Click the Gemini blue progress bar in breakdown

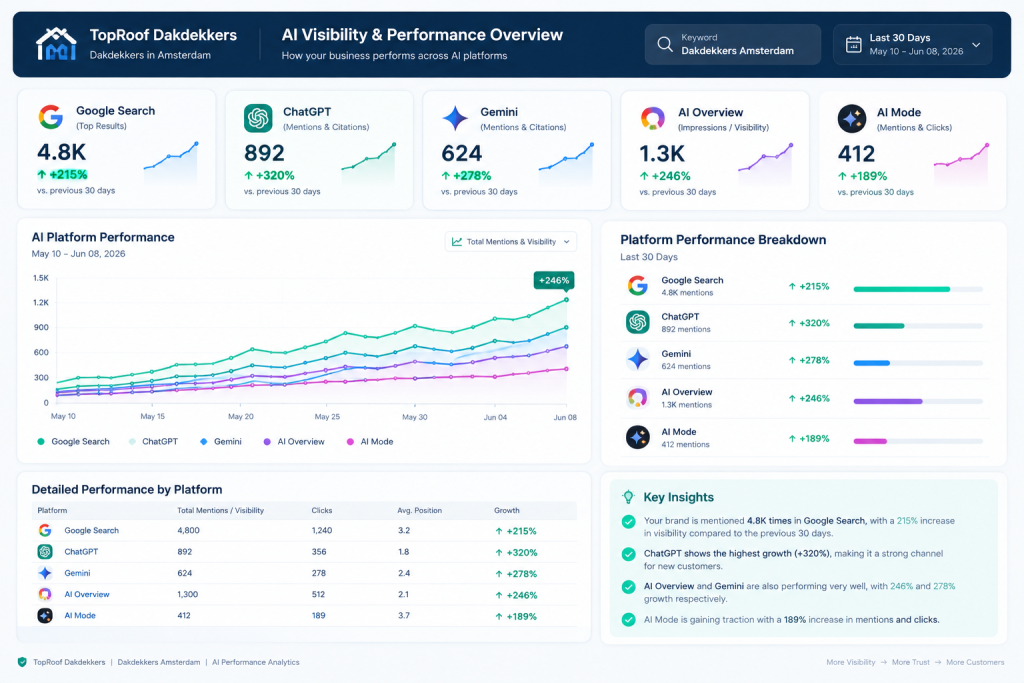pyautogui.click(x=872, y=363)
